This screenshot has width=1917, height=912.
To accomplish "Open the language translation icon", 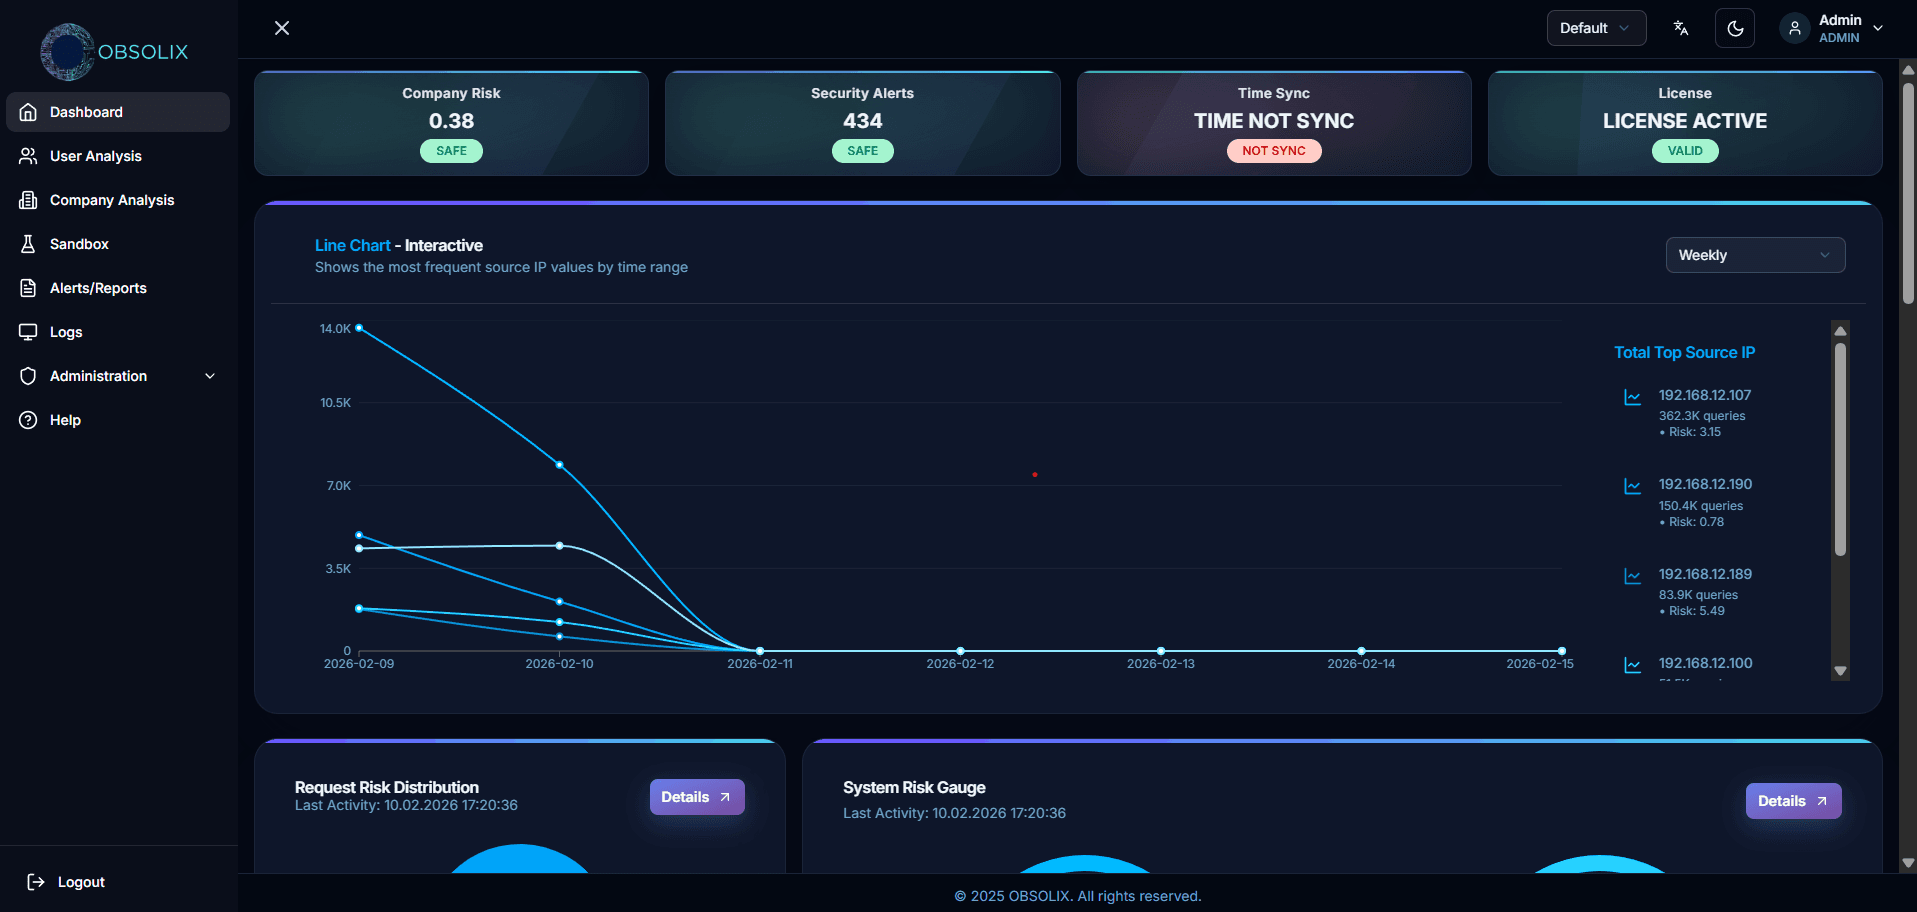I will [x=1681, y=28].
